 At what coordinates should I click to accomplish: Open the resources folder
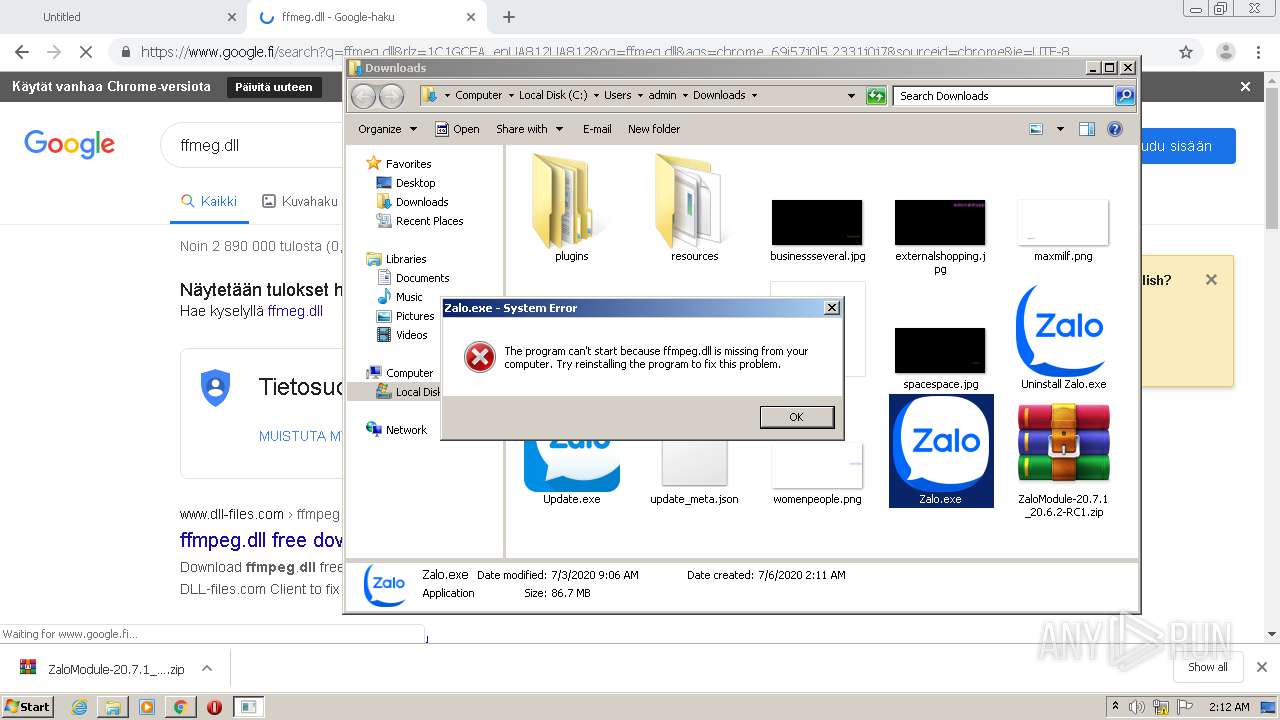pos(694,208)
